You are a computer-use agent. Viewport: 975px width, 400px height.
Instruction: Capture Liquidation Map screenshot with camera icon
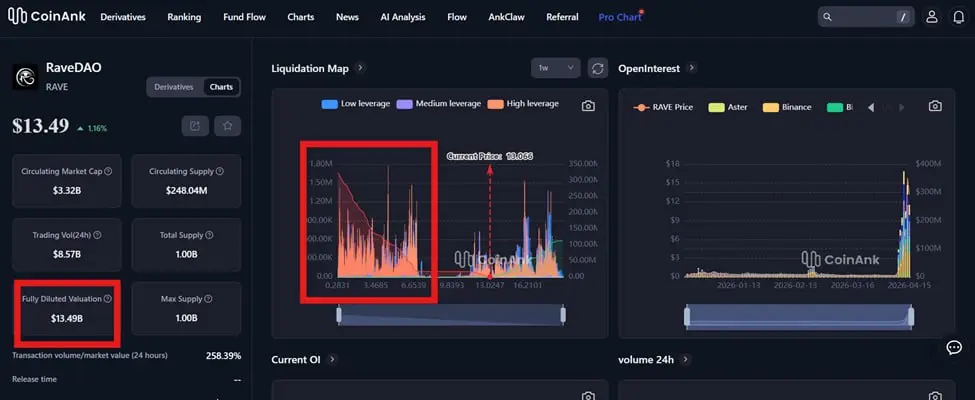coord(588,106)
